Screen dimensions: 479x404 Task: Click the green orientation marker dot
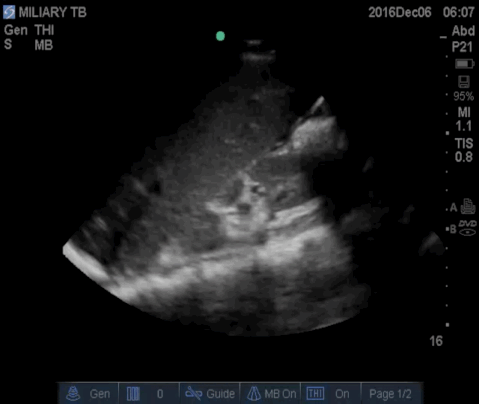coord(220,36)
